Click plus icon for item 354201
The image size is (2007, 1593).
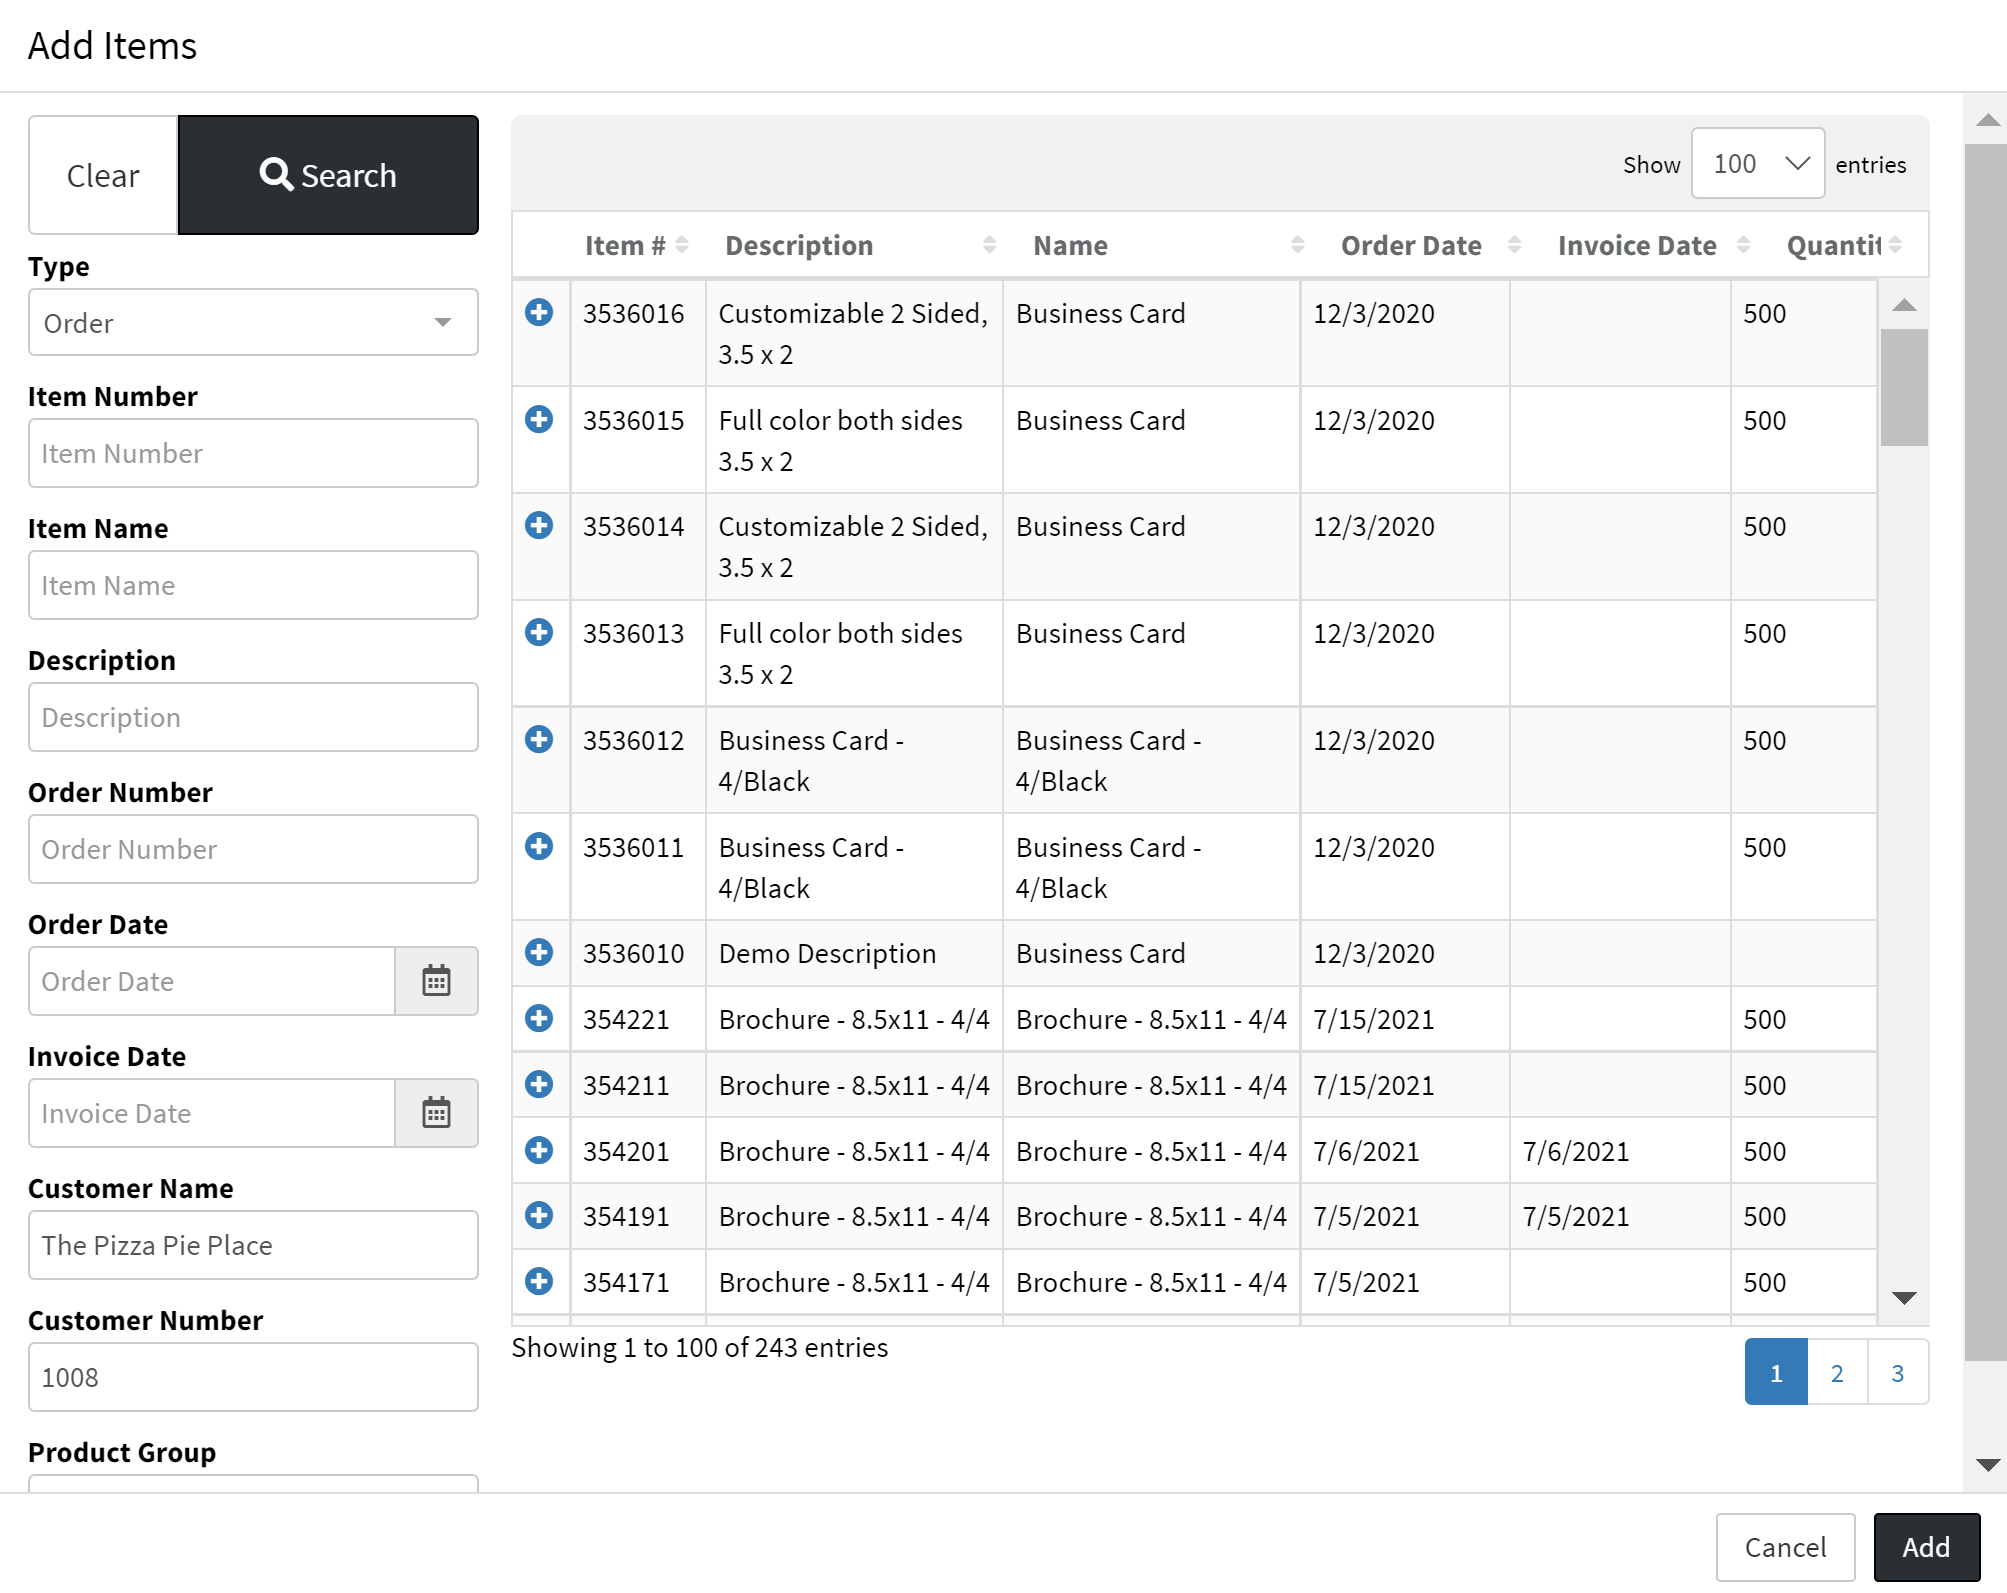tap(539, 1151)
